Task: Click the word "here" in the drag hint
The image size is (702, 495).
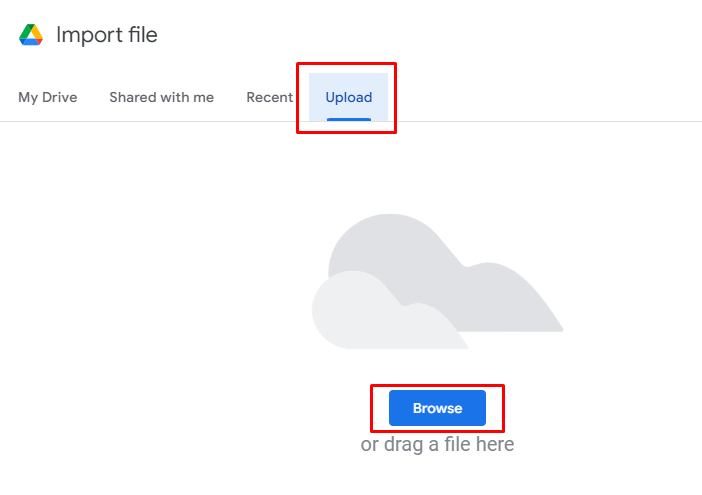Action: click(x=495, y=444)
